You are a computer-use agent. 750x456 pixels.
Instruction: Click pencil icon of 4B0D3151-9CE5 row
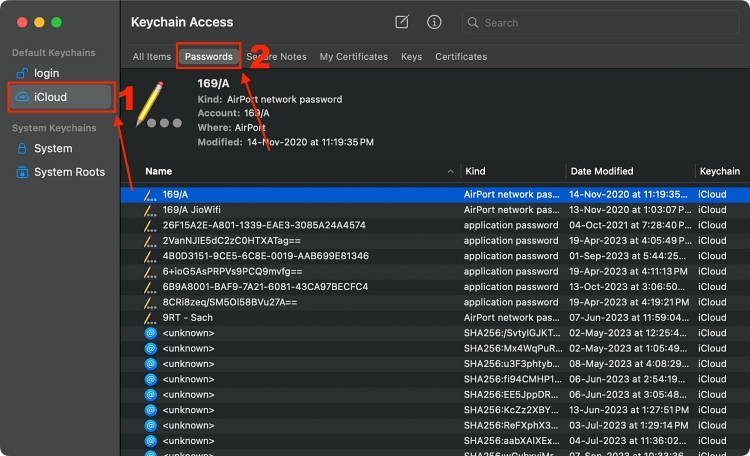[x=150, y=256]
